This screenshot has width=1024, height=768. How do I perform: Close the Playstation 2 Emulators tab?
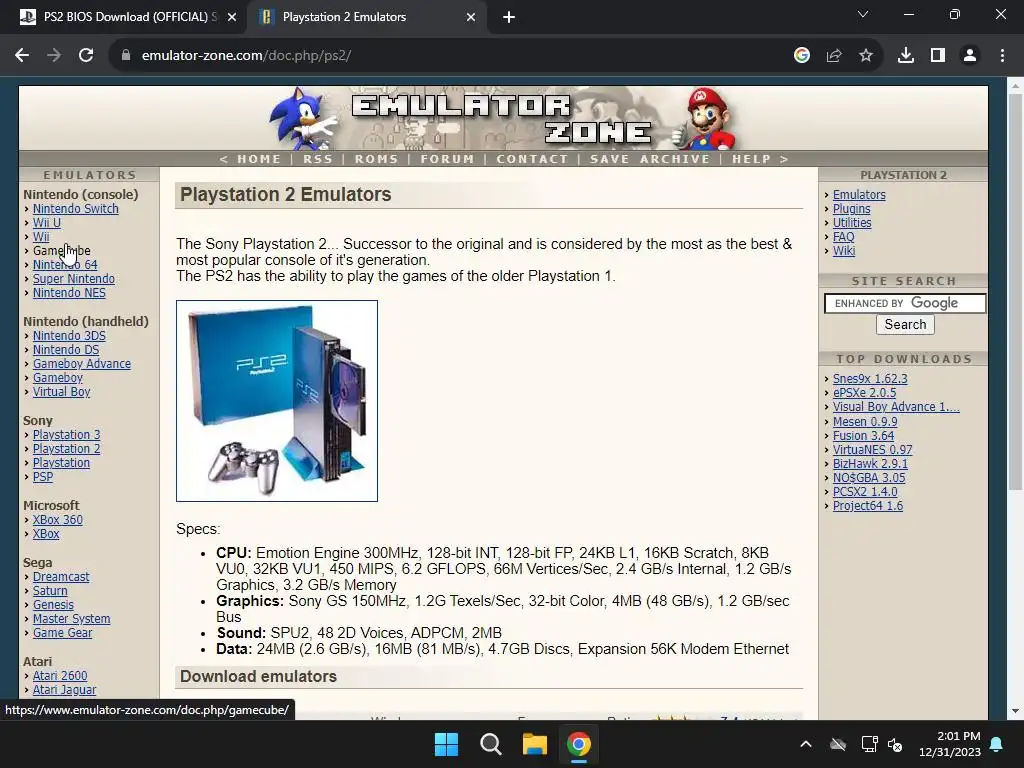[x=471, y=18]
